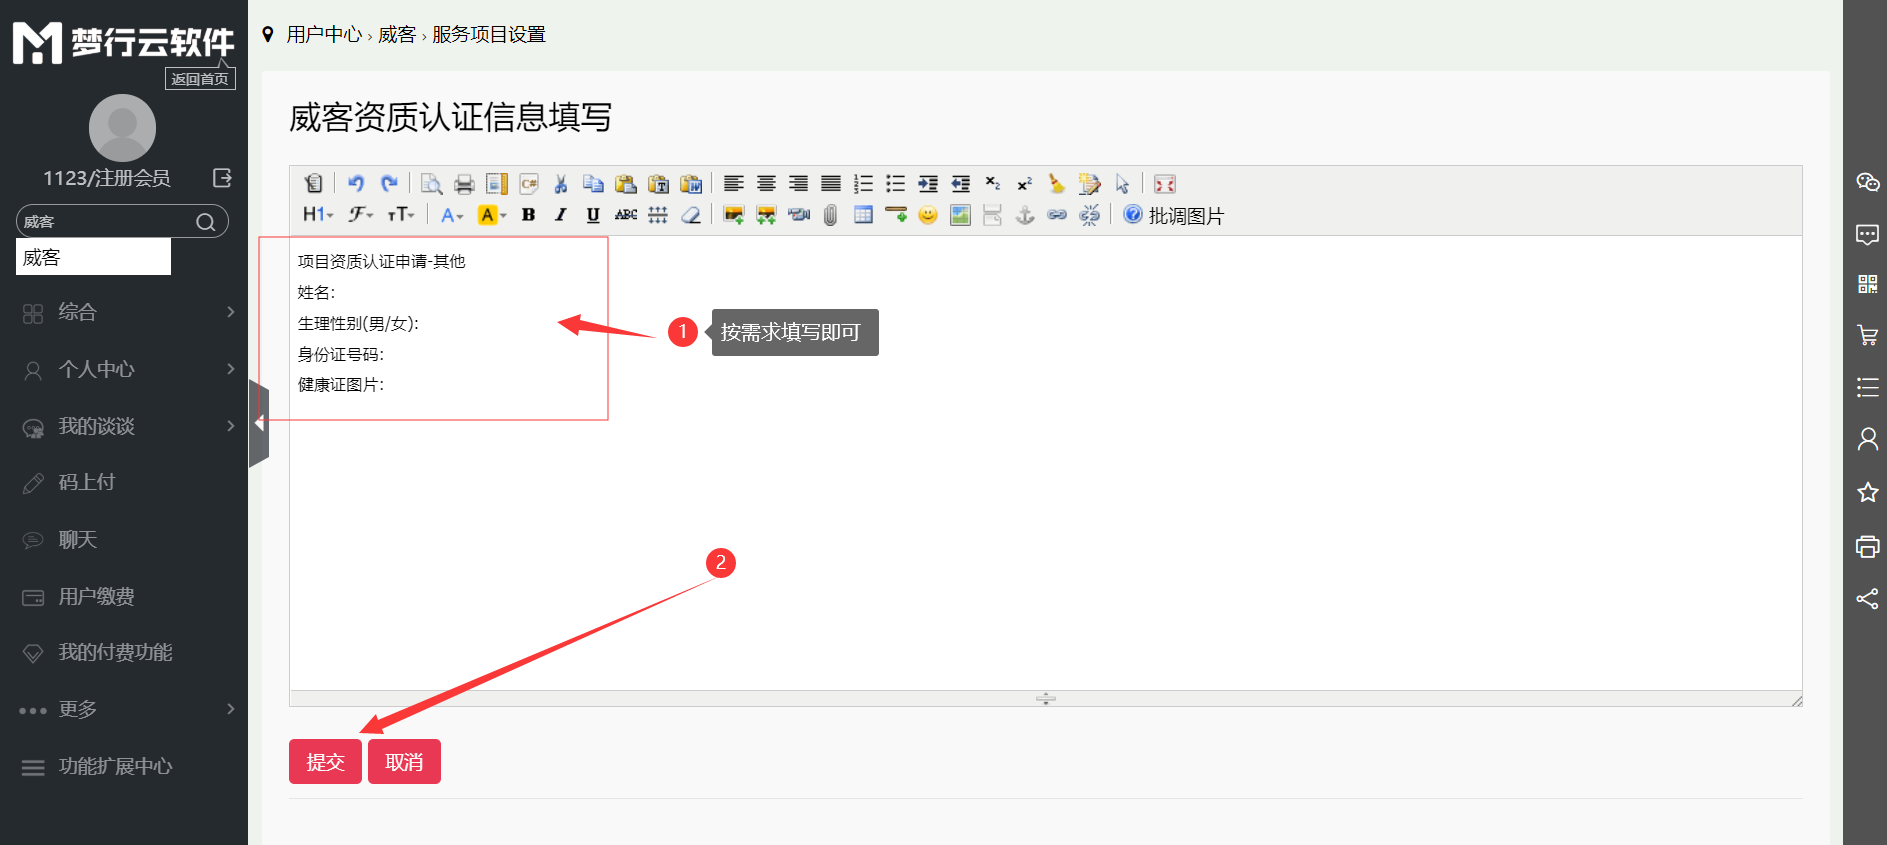
Task: Click the QR code icon in the right sidebar
Action: click(1867, 284)
